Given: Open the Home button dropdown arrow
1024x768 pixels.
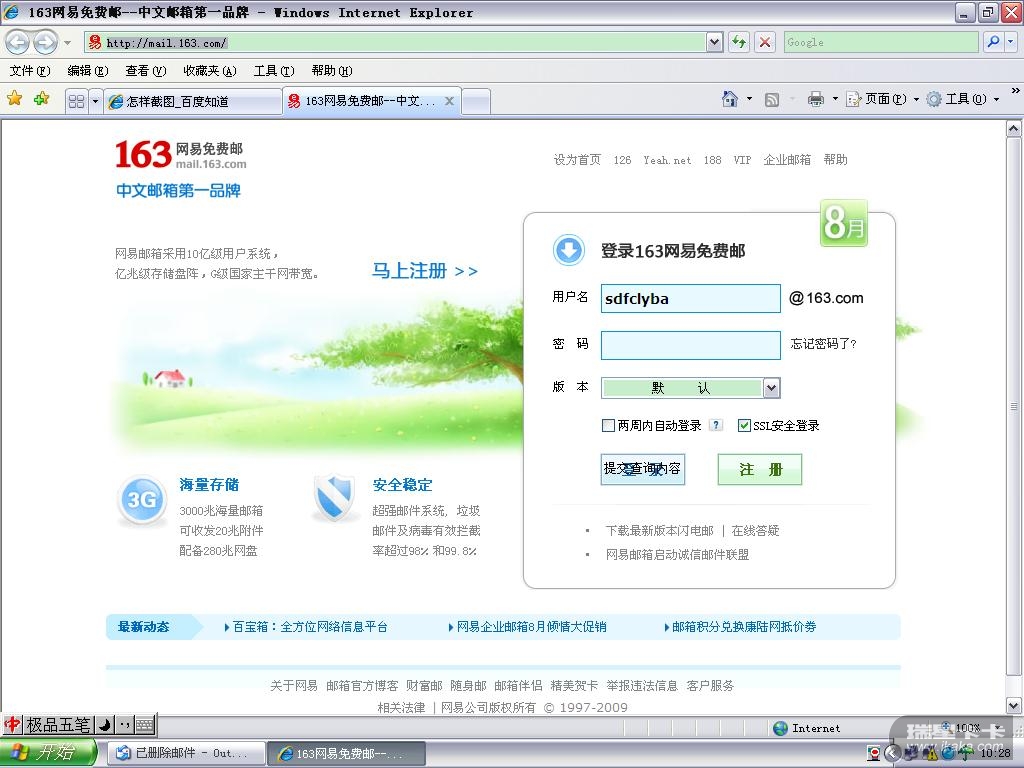Looking at the screenshot, I should click(x=749, y=99).
